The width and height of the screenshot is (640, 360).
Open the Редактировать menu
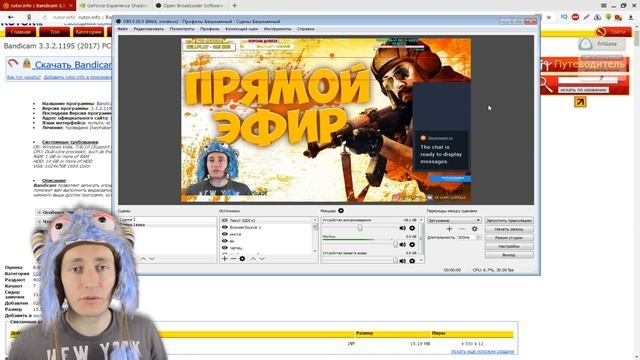click(149, 29)
